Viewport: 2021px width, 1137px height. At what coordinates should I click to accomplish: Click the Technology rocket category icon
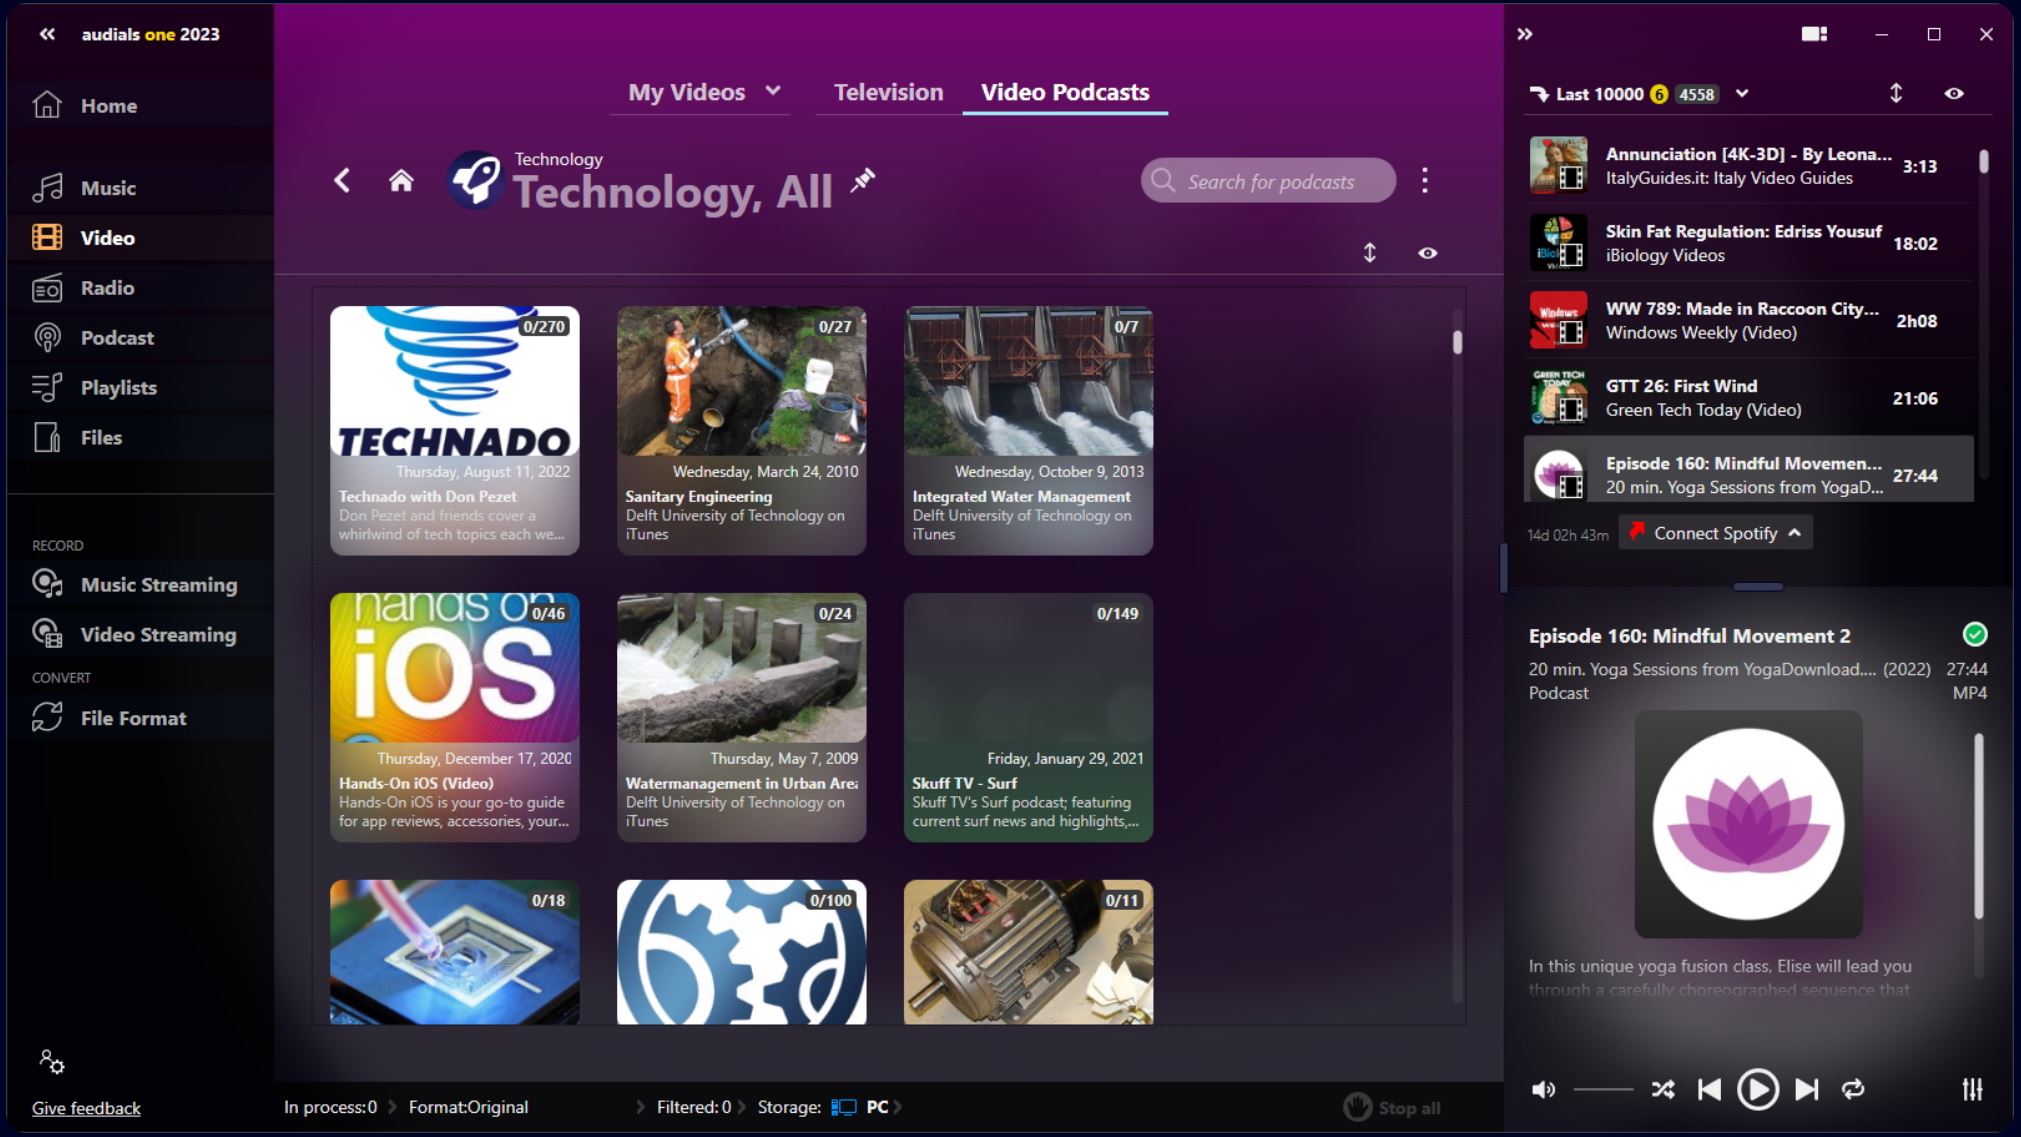click(475, 180)
